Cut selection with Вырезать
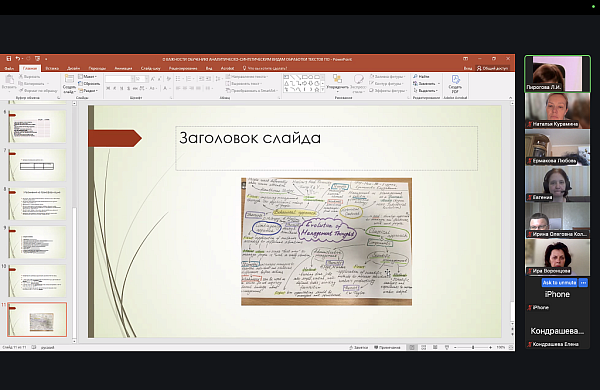600x390 pixels. point(29,77)
